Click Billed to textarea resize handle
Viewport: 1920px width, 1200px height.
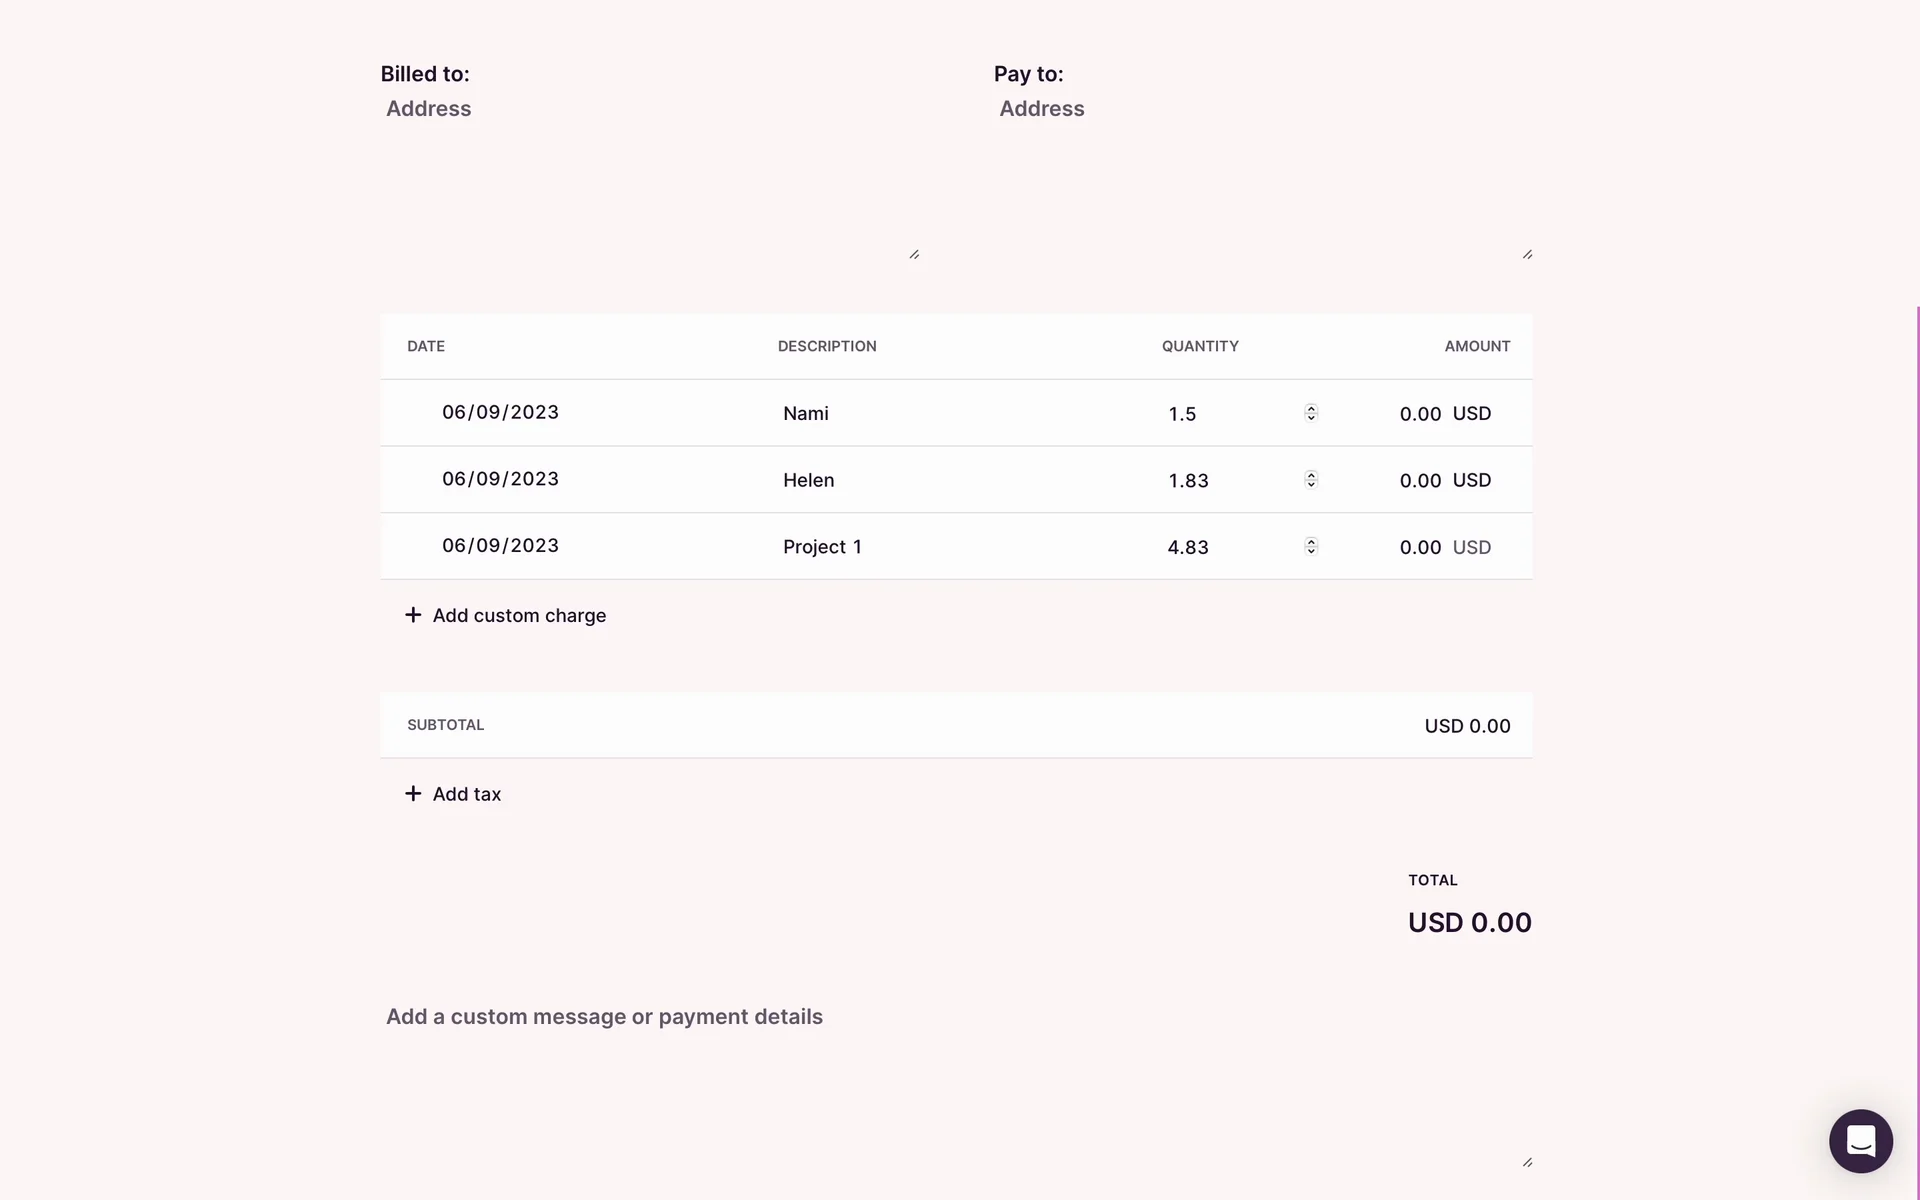coord(914,255)
